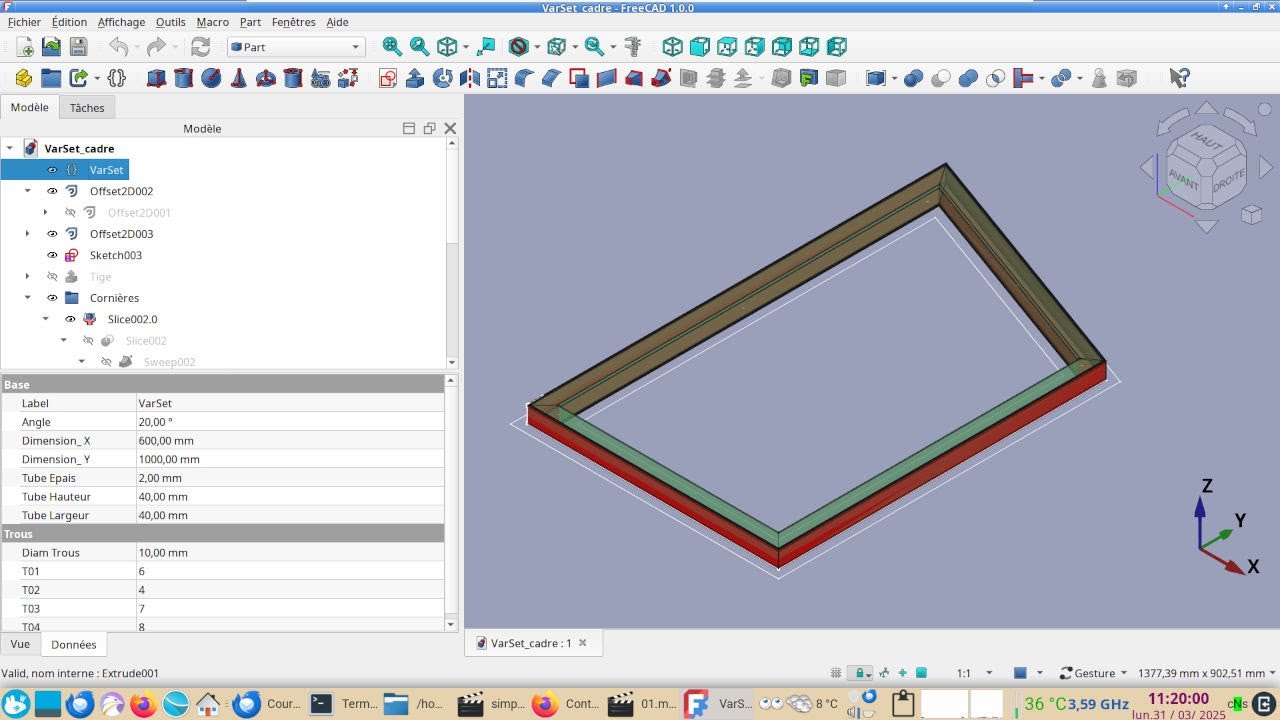
Task: Click DROITE face on navigation cube
Action: click(x=1228, y=182)
